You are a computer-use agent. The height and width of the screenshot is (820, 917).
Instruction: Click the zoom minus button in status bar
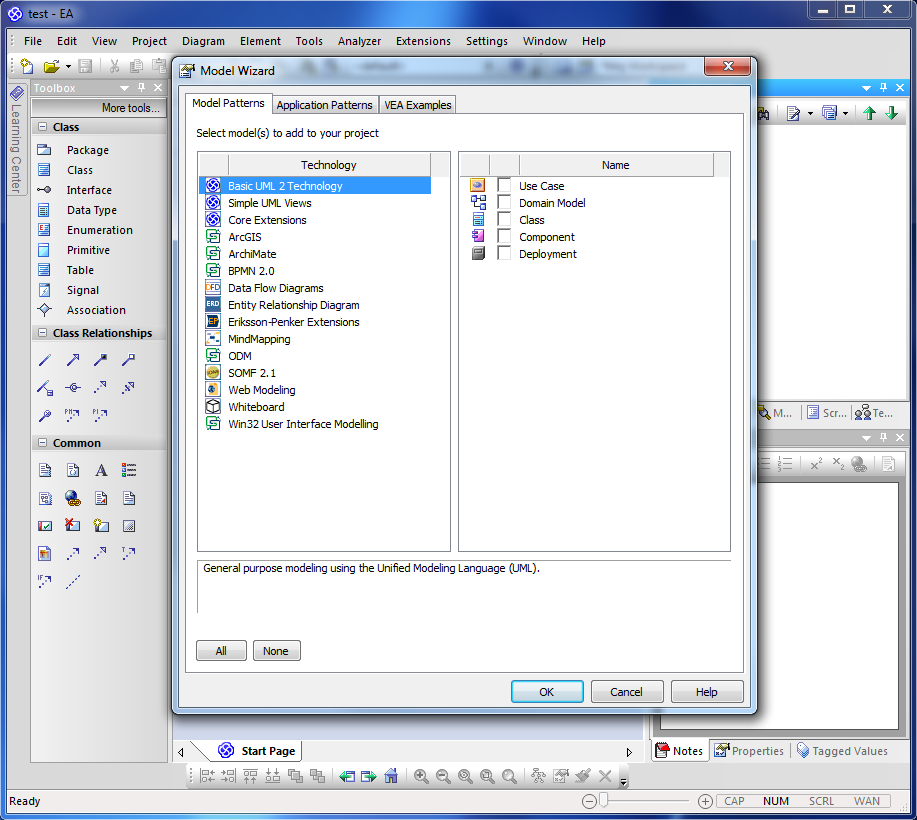point(590,801)
